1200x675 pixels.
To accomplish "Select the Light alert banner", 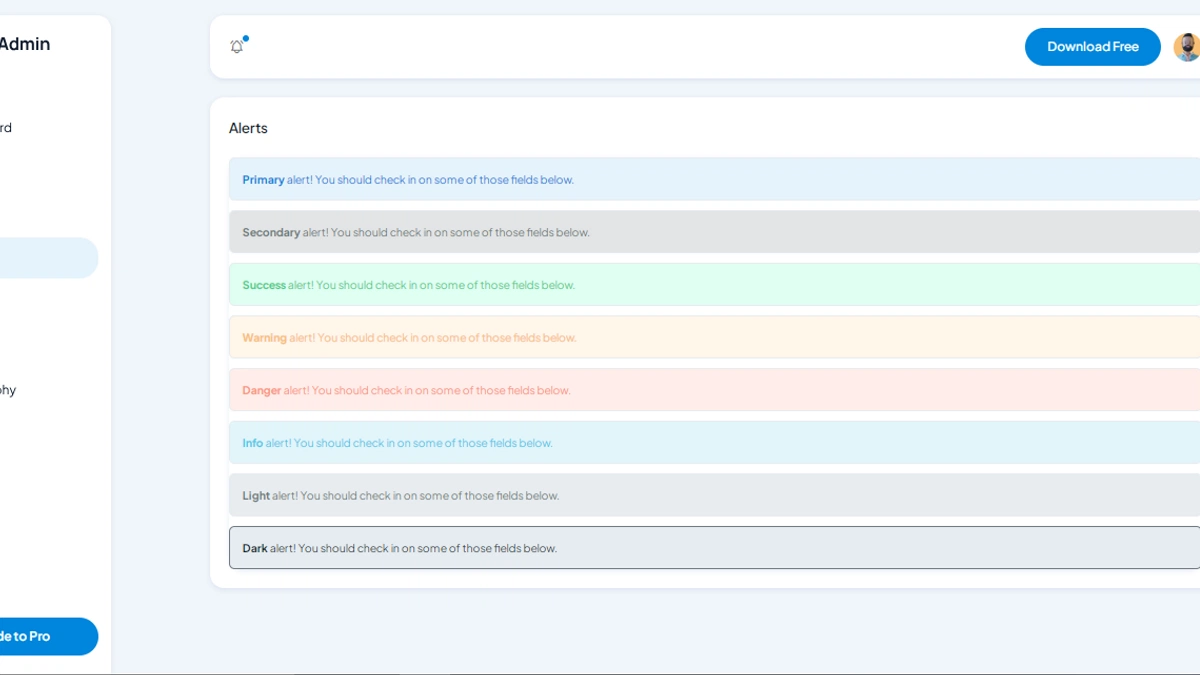I will coord(714,495).
